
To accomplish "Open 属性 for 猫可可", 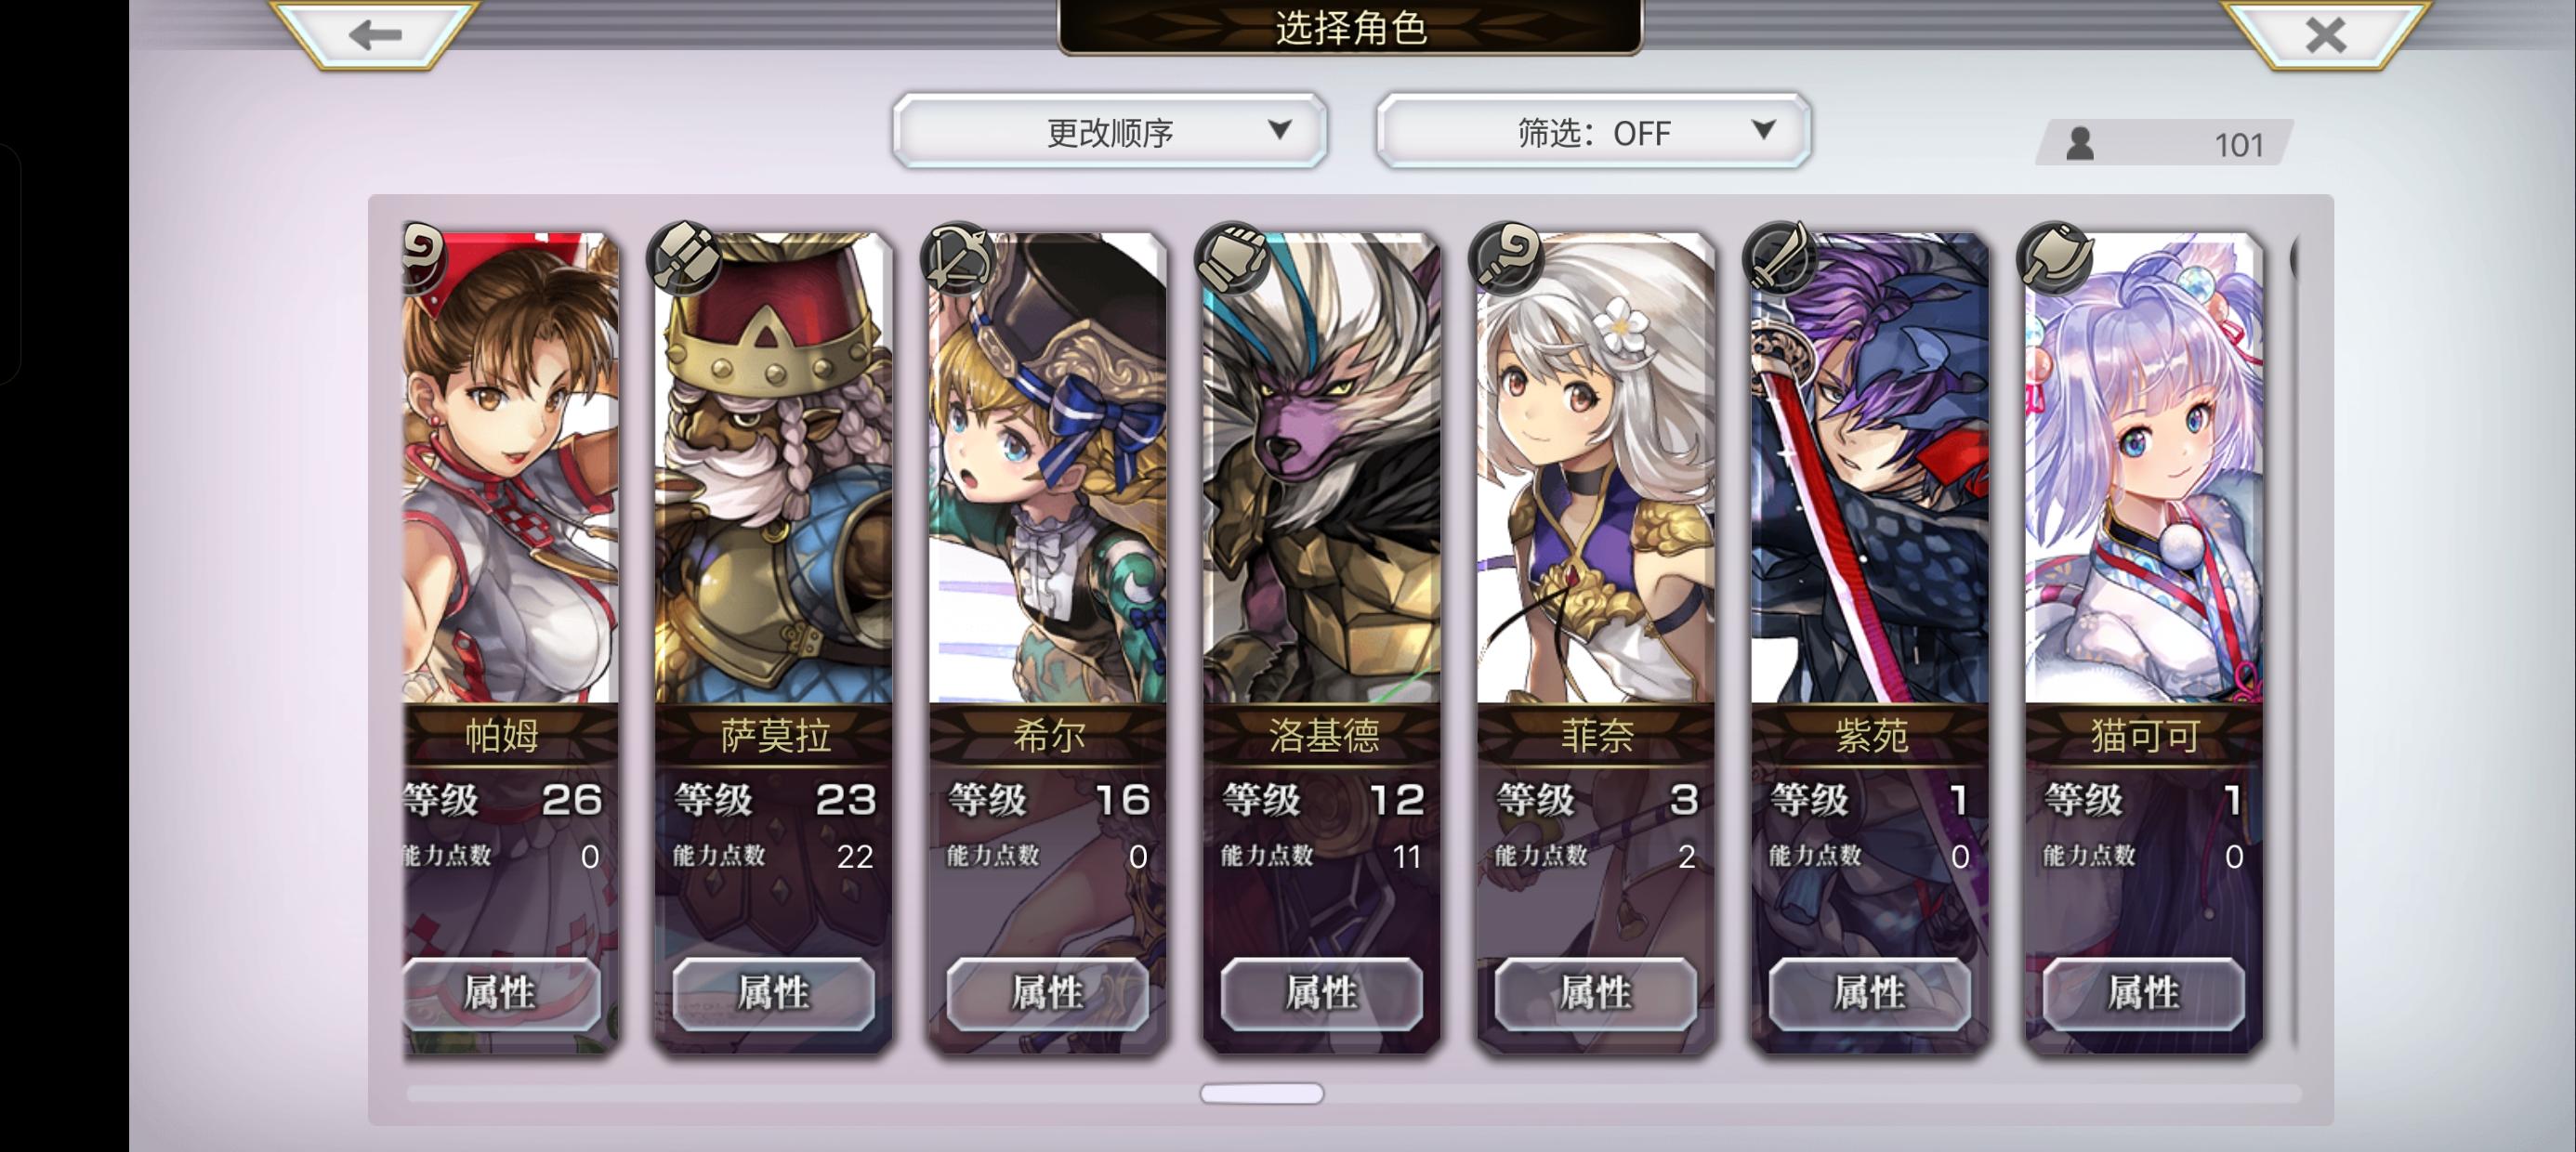I will click(2144, 993).
